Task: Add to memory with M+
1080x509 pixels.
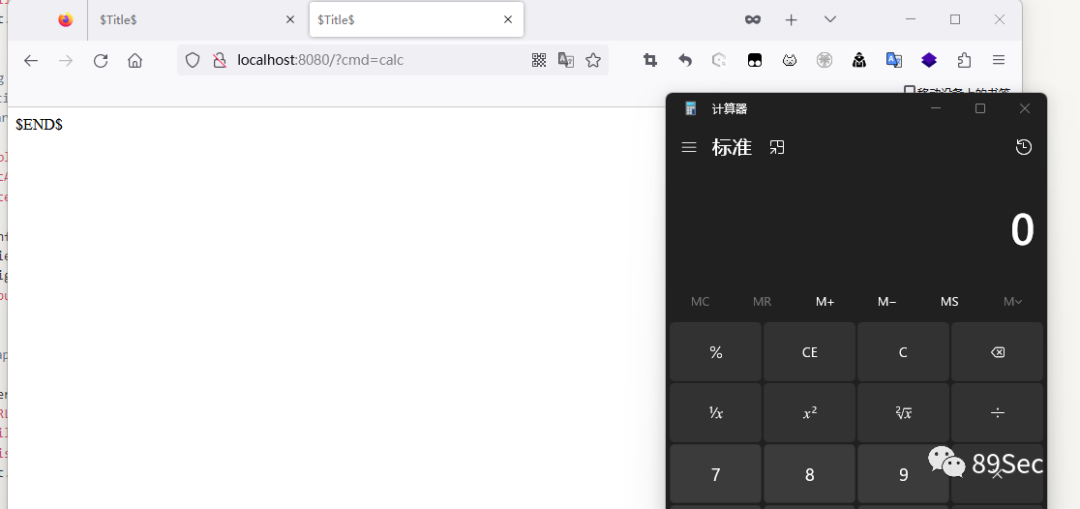Action: tap(824, 302)
